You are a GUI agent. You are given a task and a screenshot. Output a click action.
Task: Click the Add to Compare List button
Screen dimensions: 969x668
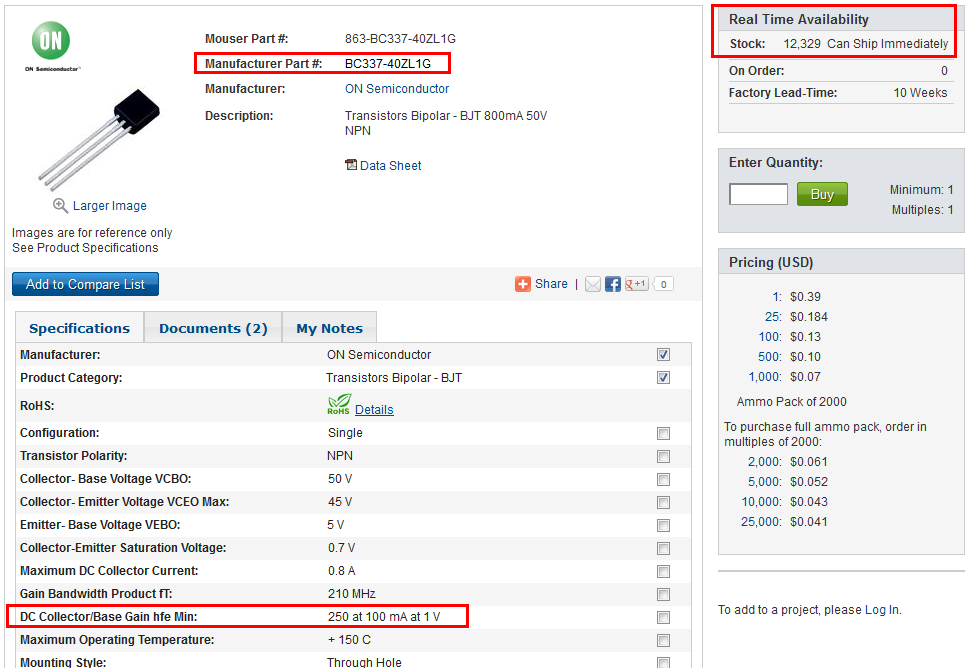click(x=85, y=284)
